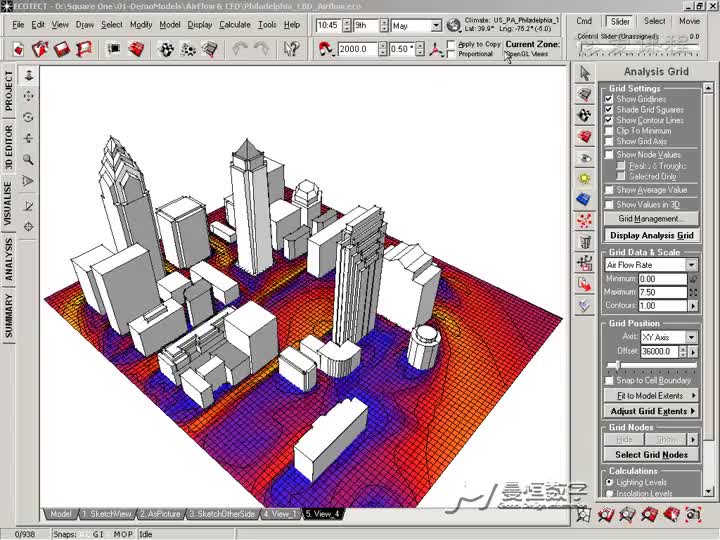Click the axis origin icon beside 0.50

click(x=435, y=49)
